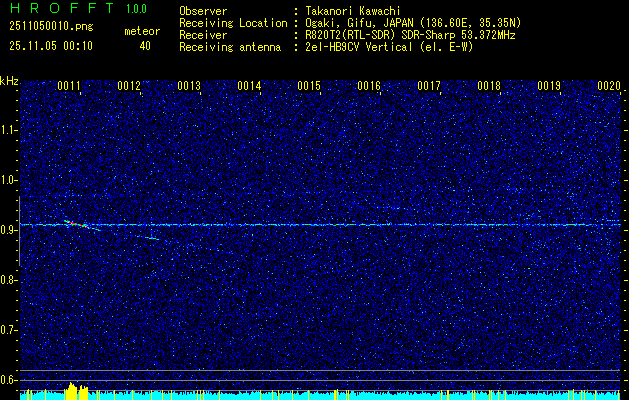Image resolution: width=629 pixels, height=400 pixels.
Task: Click the kHz axis unit label
Action: pos(9,81)
